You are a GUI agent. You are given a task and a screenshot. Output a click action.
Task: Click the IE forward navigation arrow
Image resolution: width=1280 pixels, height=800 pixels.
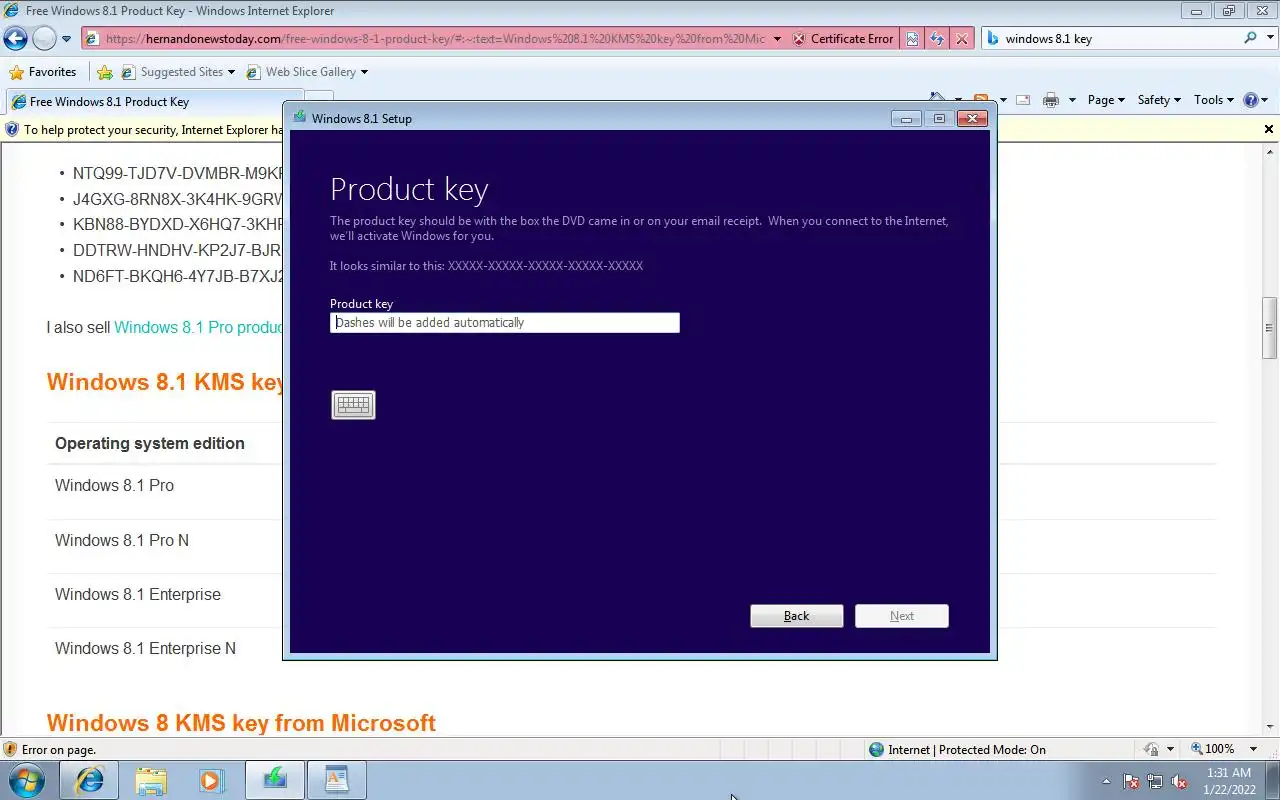44,39
